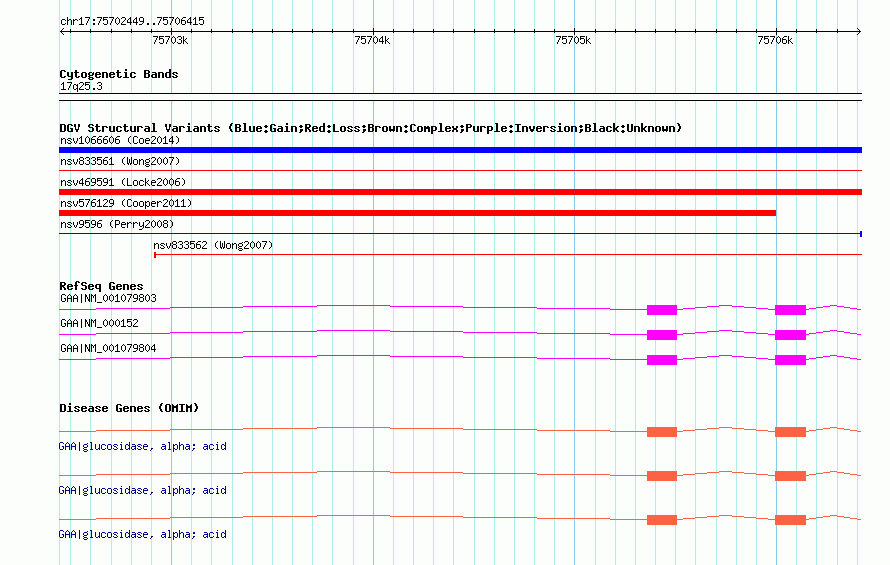Open the first GAA|glucosidase, alpha; acid link
Screen dimensions: 890x565
[142, 446]
